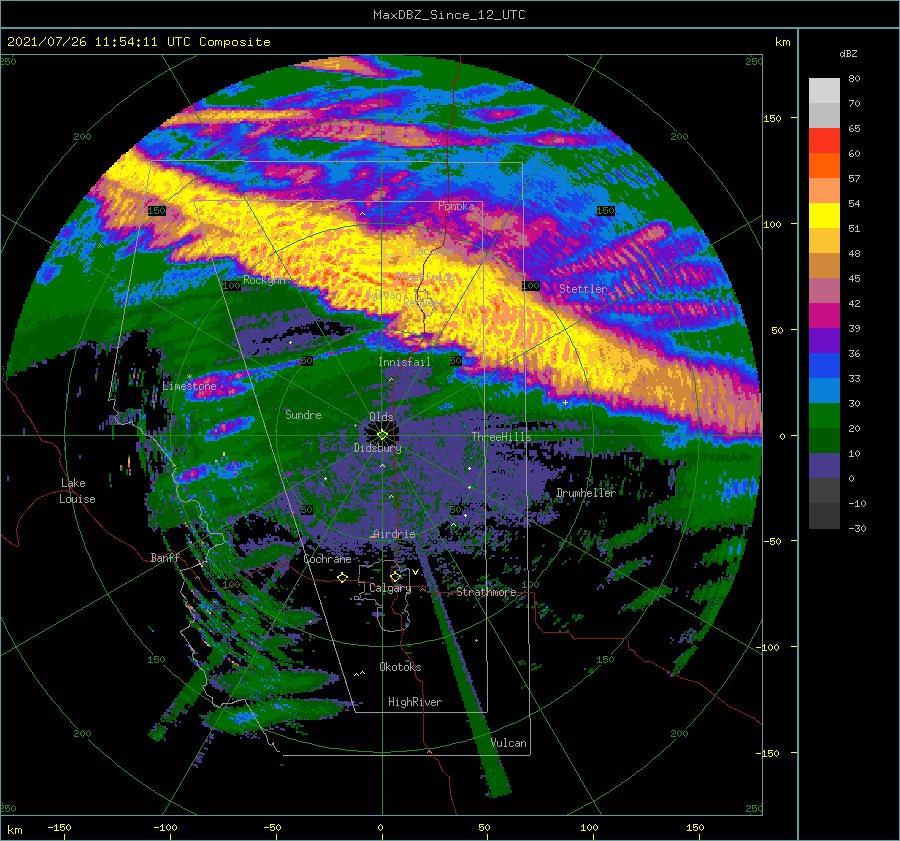
Task: Click the Vulcan town label
Action: click(x=509, y=743)
